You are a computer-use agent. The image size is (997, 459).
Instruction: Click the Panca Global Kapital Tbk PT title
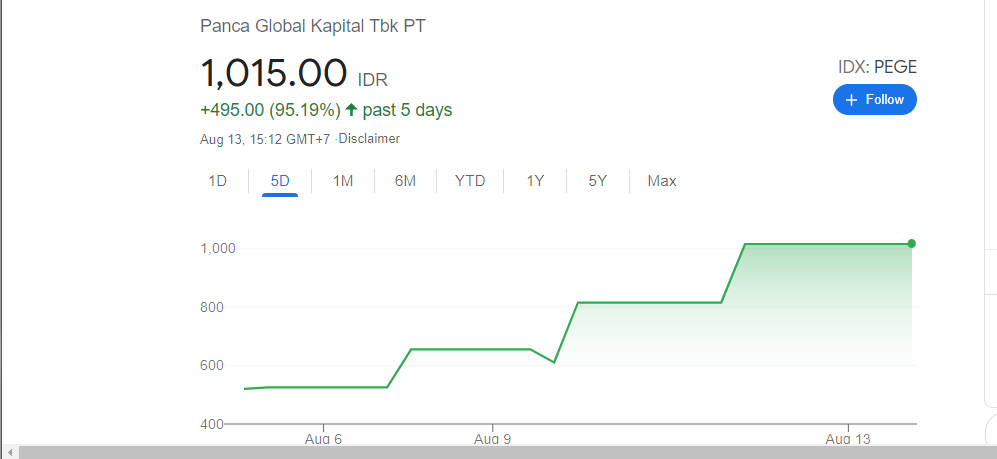pyautogui.click(x=312, y=26)
